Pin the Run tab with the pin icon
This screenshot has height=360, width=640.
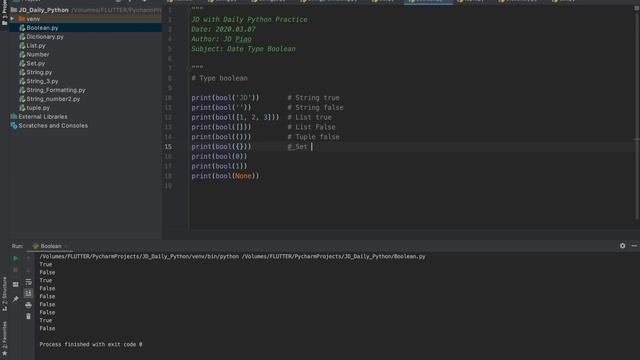point(16,299)
